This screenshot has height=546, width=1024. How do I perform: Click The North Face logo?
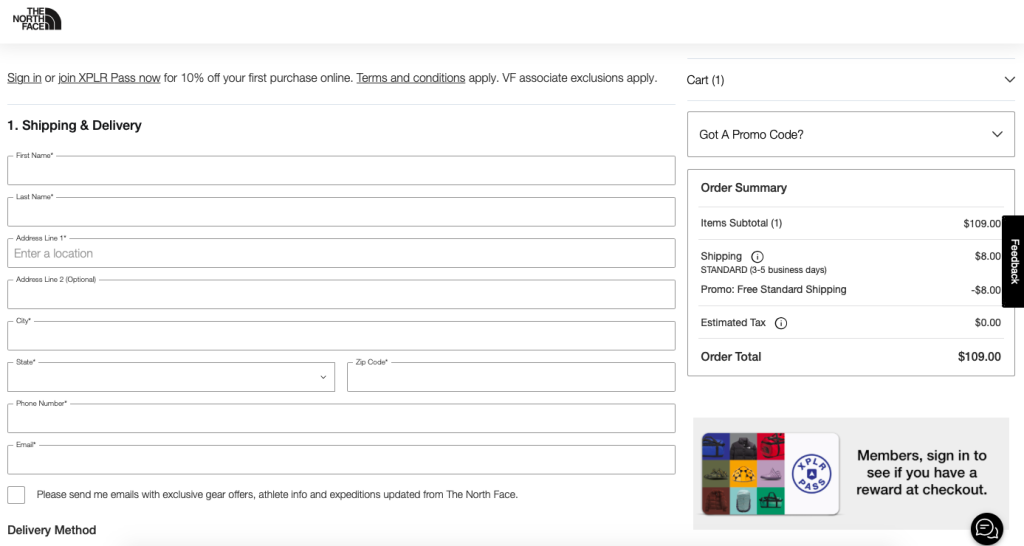click(37, 18)
